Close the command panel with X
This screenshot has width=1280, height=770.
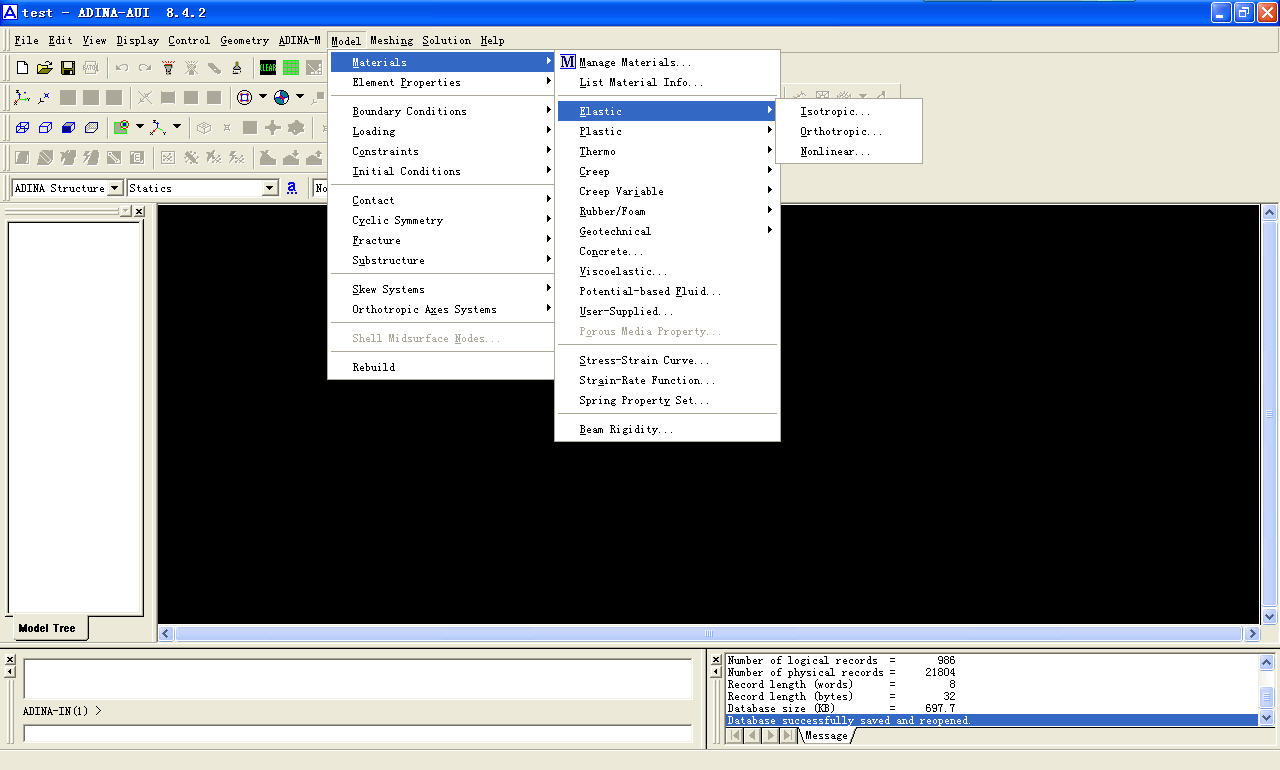[10, 660]
